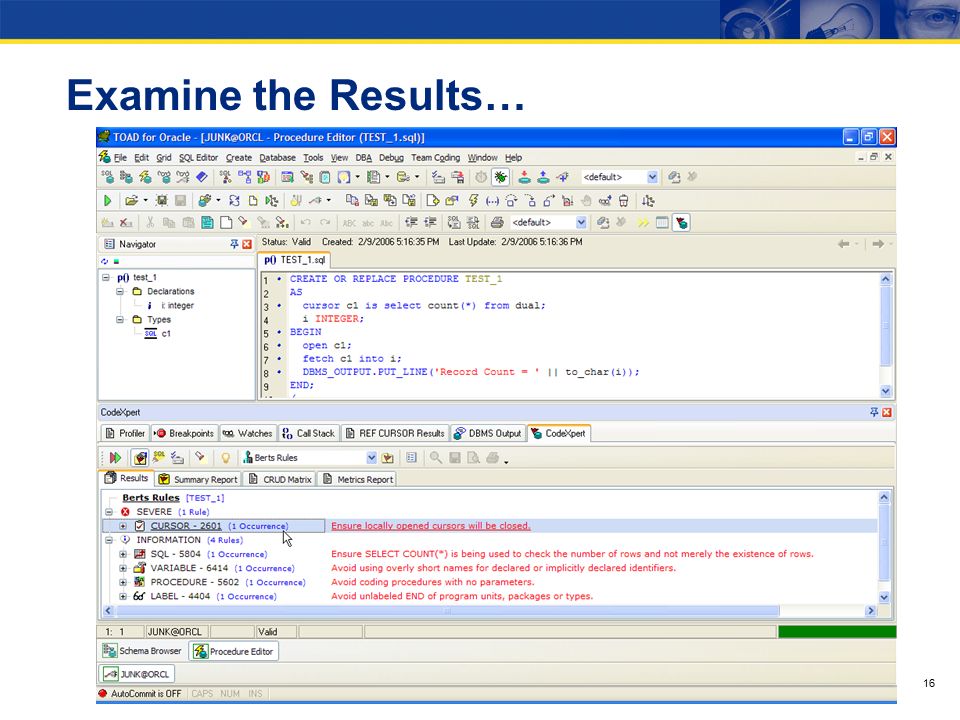960x720 pixels.
Task: Click the results scroll-right arrow
Action: (x=871, y=611)
